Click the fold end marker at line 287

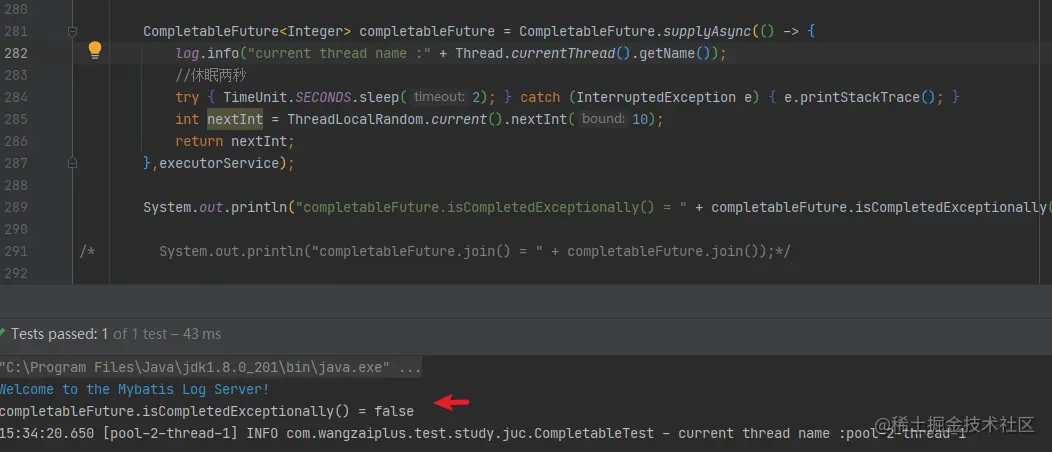pyautogui.click(x=72, y=162)
